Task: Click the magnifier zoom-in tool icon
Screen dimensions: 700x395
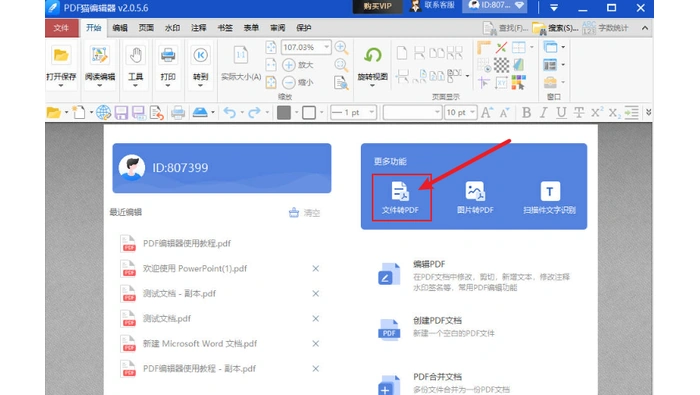Action: (x=342, y=47)
